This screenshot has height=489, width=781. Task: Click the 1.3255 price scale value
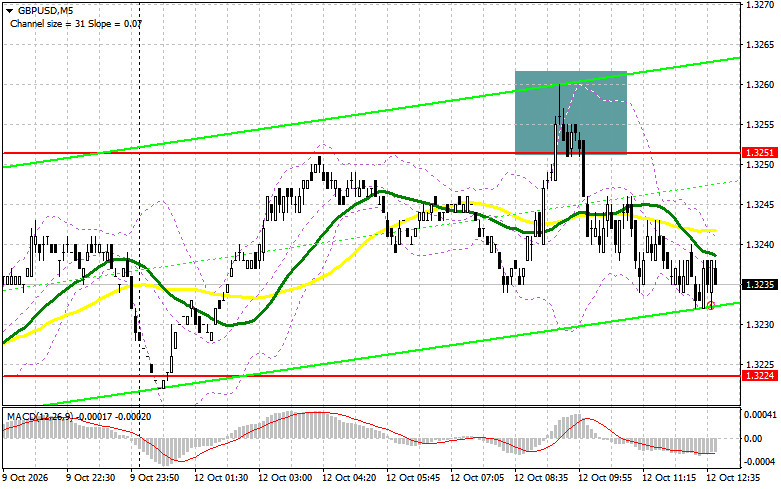(x=760, y=124)
